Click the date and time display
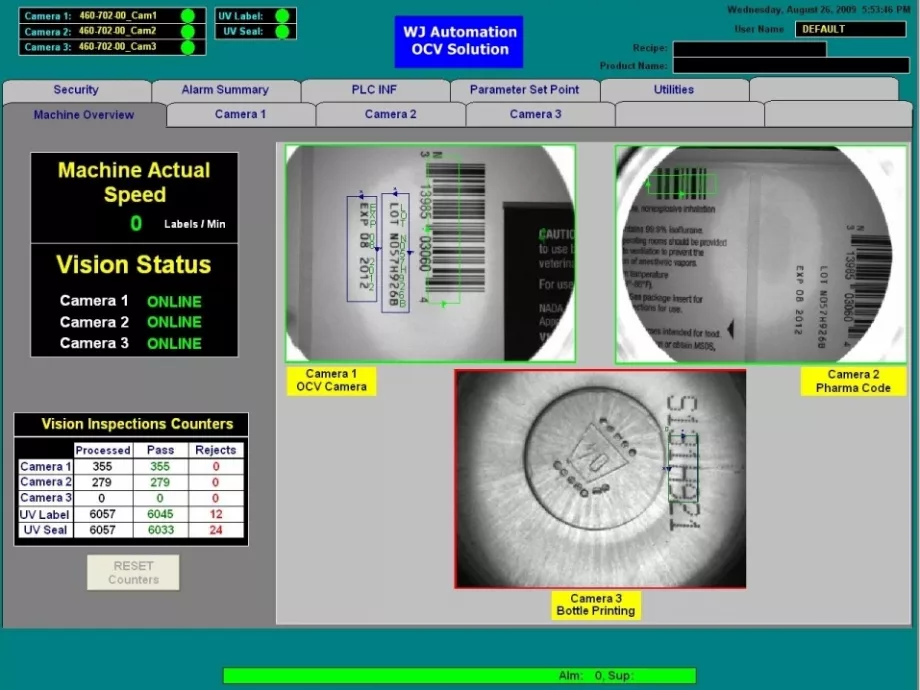 [818, 9]
